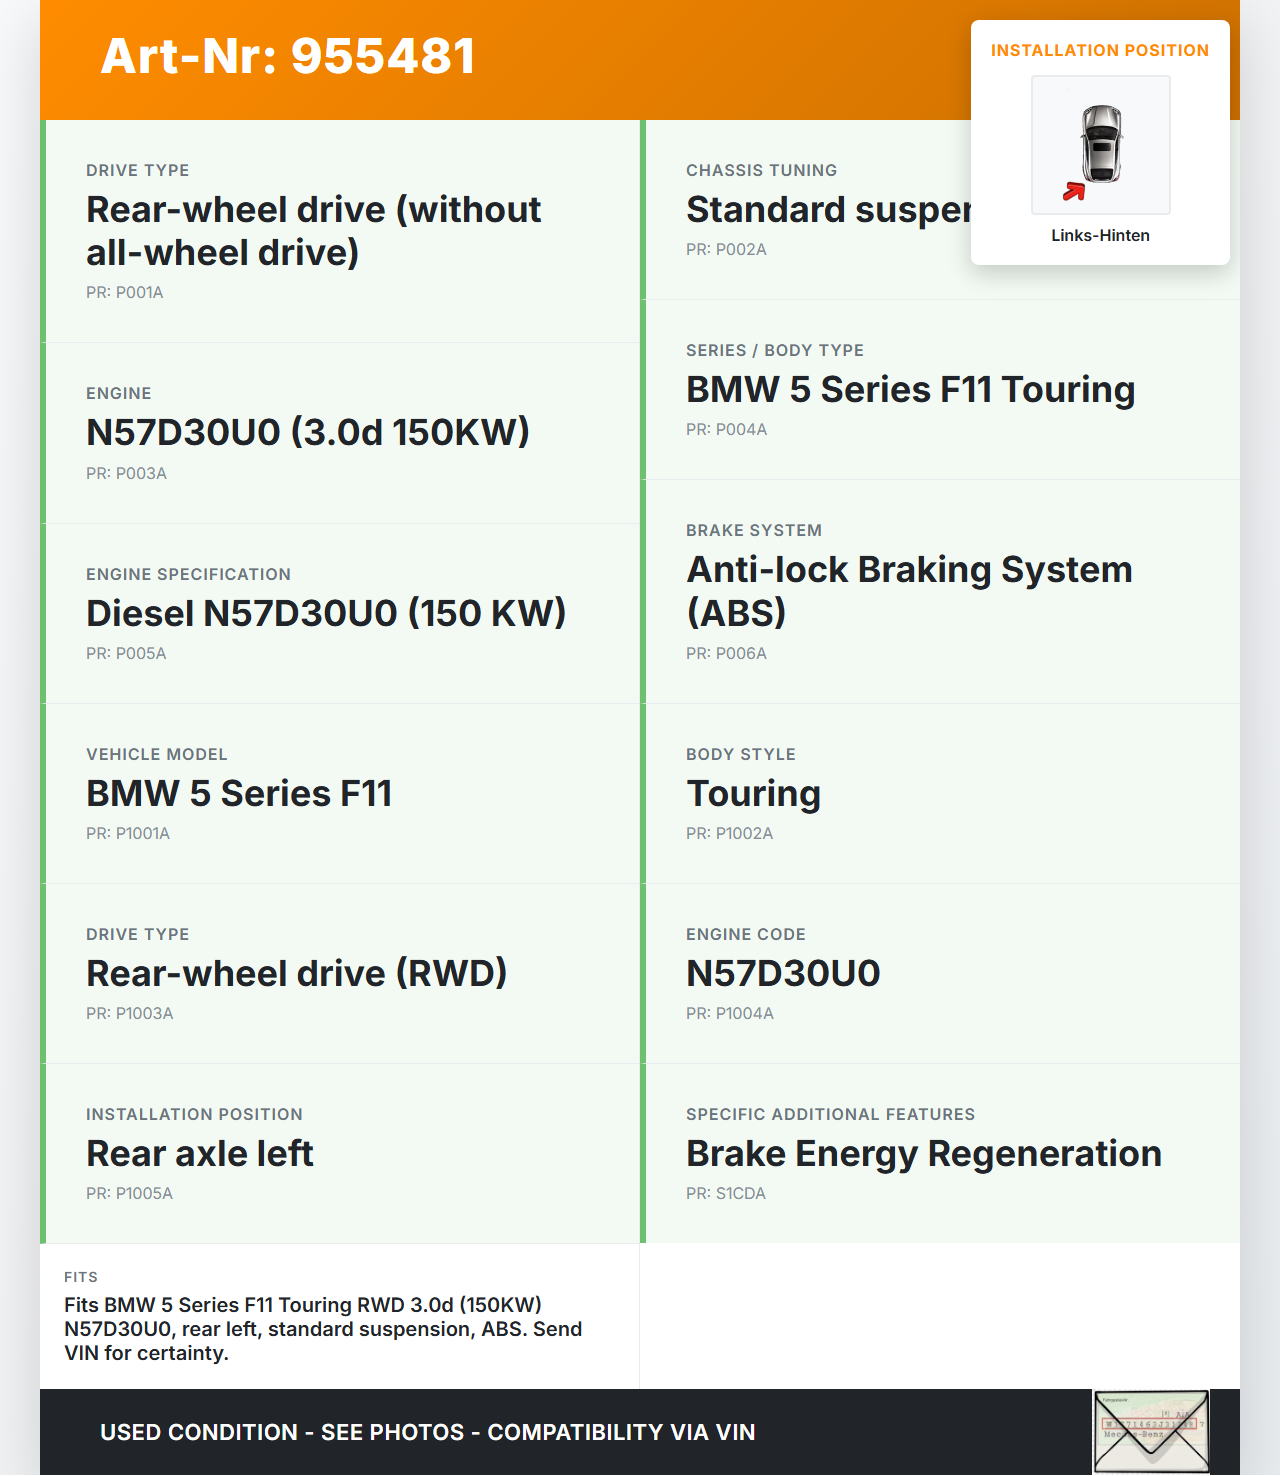This screenshot has height=1476, width=1280.
Task: Click the Rear axle left value
Action: [200, 1153]
